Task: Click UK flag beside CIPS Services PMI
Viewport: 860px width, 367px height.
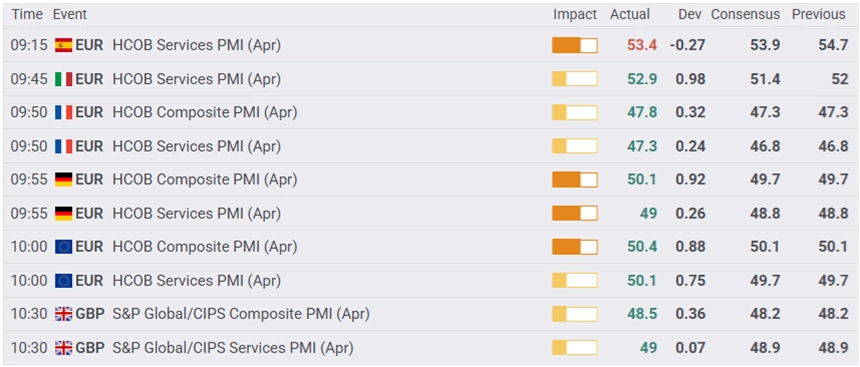Action: click(64, 348)
